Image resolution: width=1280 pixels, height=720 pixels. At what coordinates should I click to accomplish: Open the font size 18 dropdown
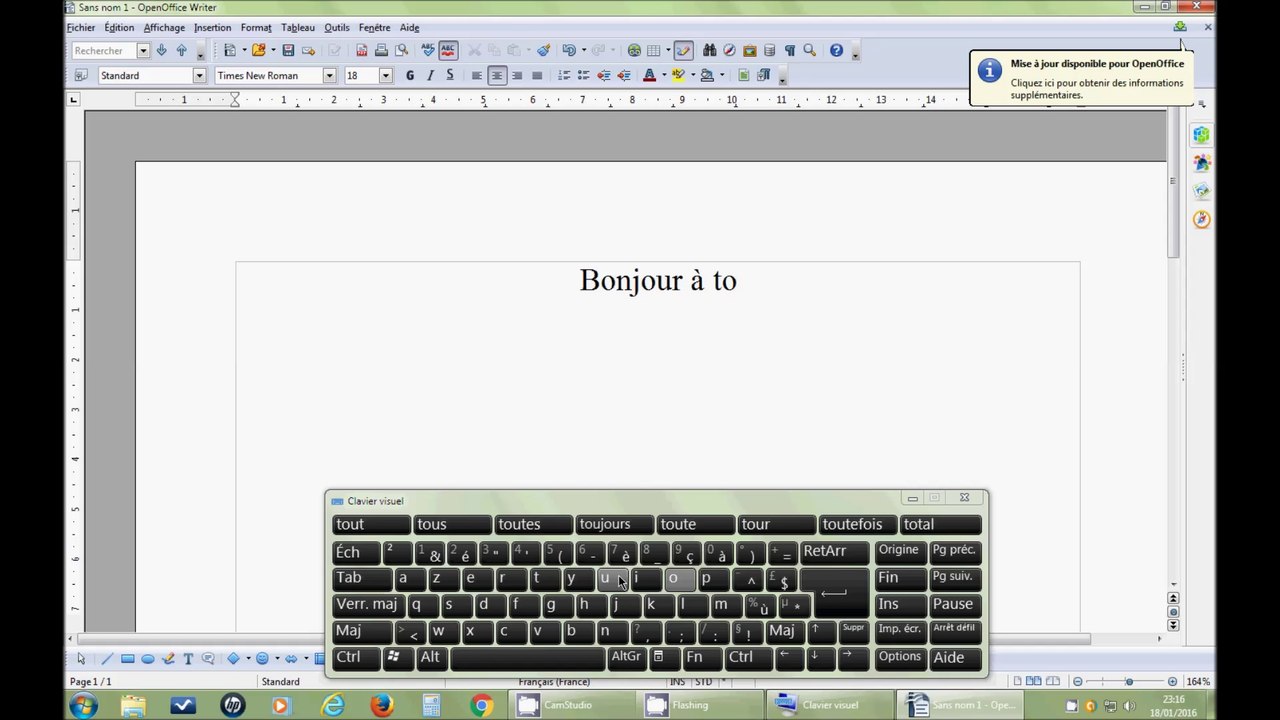pos(385,75)
